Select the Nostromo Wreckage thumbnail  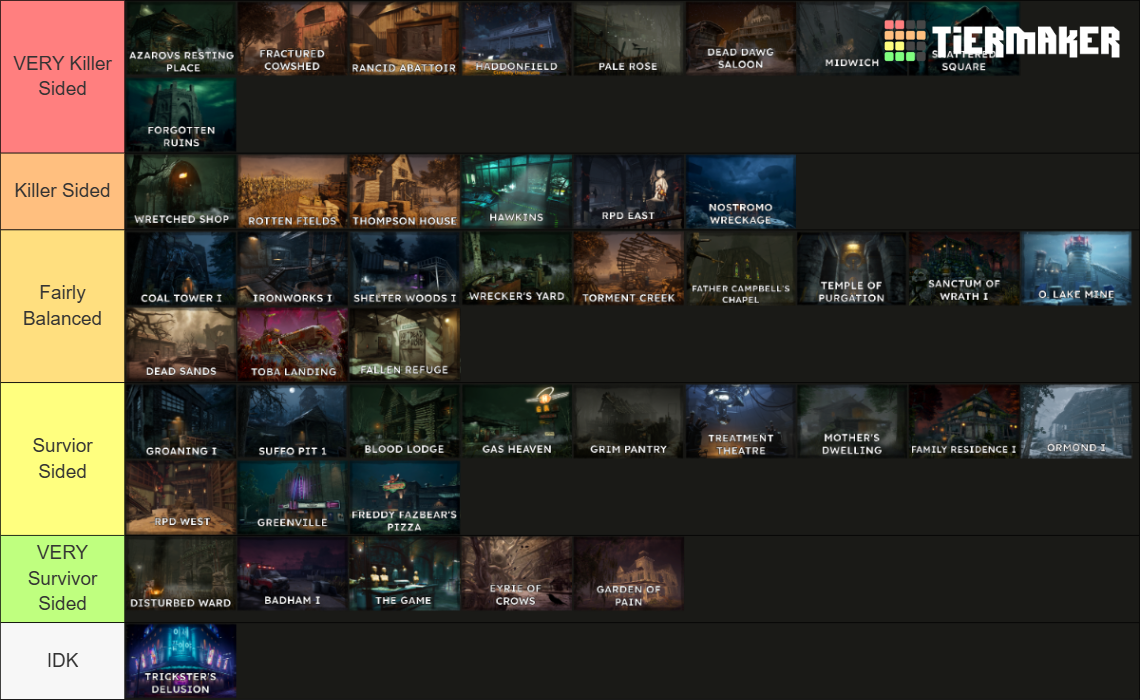(x=740, y=191)
